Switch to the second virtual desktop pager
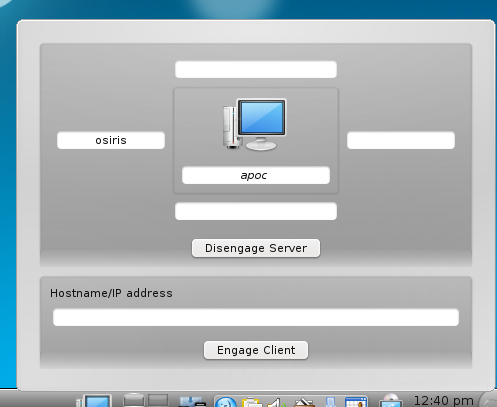Viewport: 497px width, 407px height. point(158,400)
